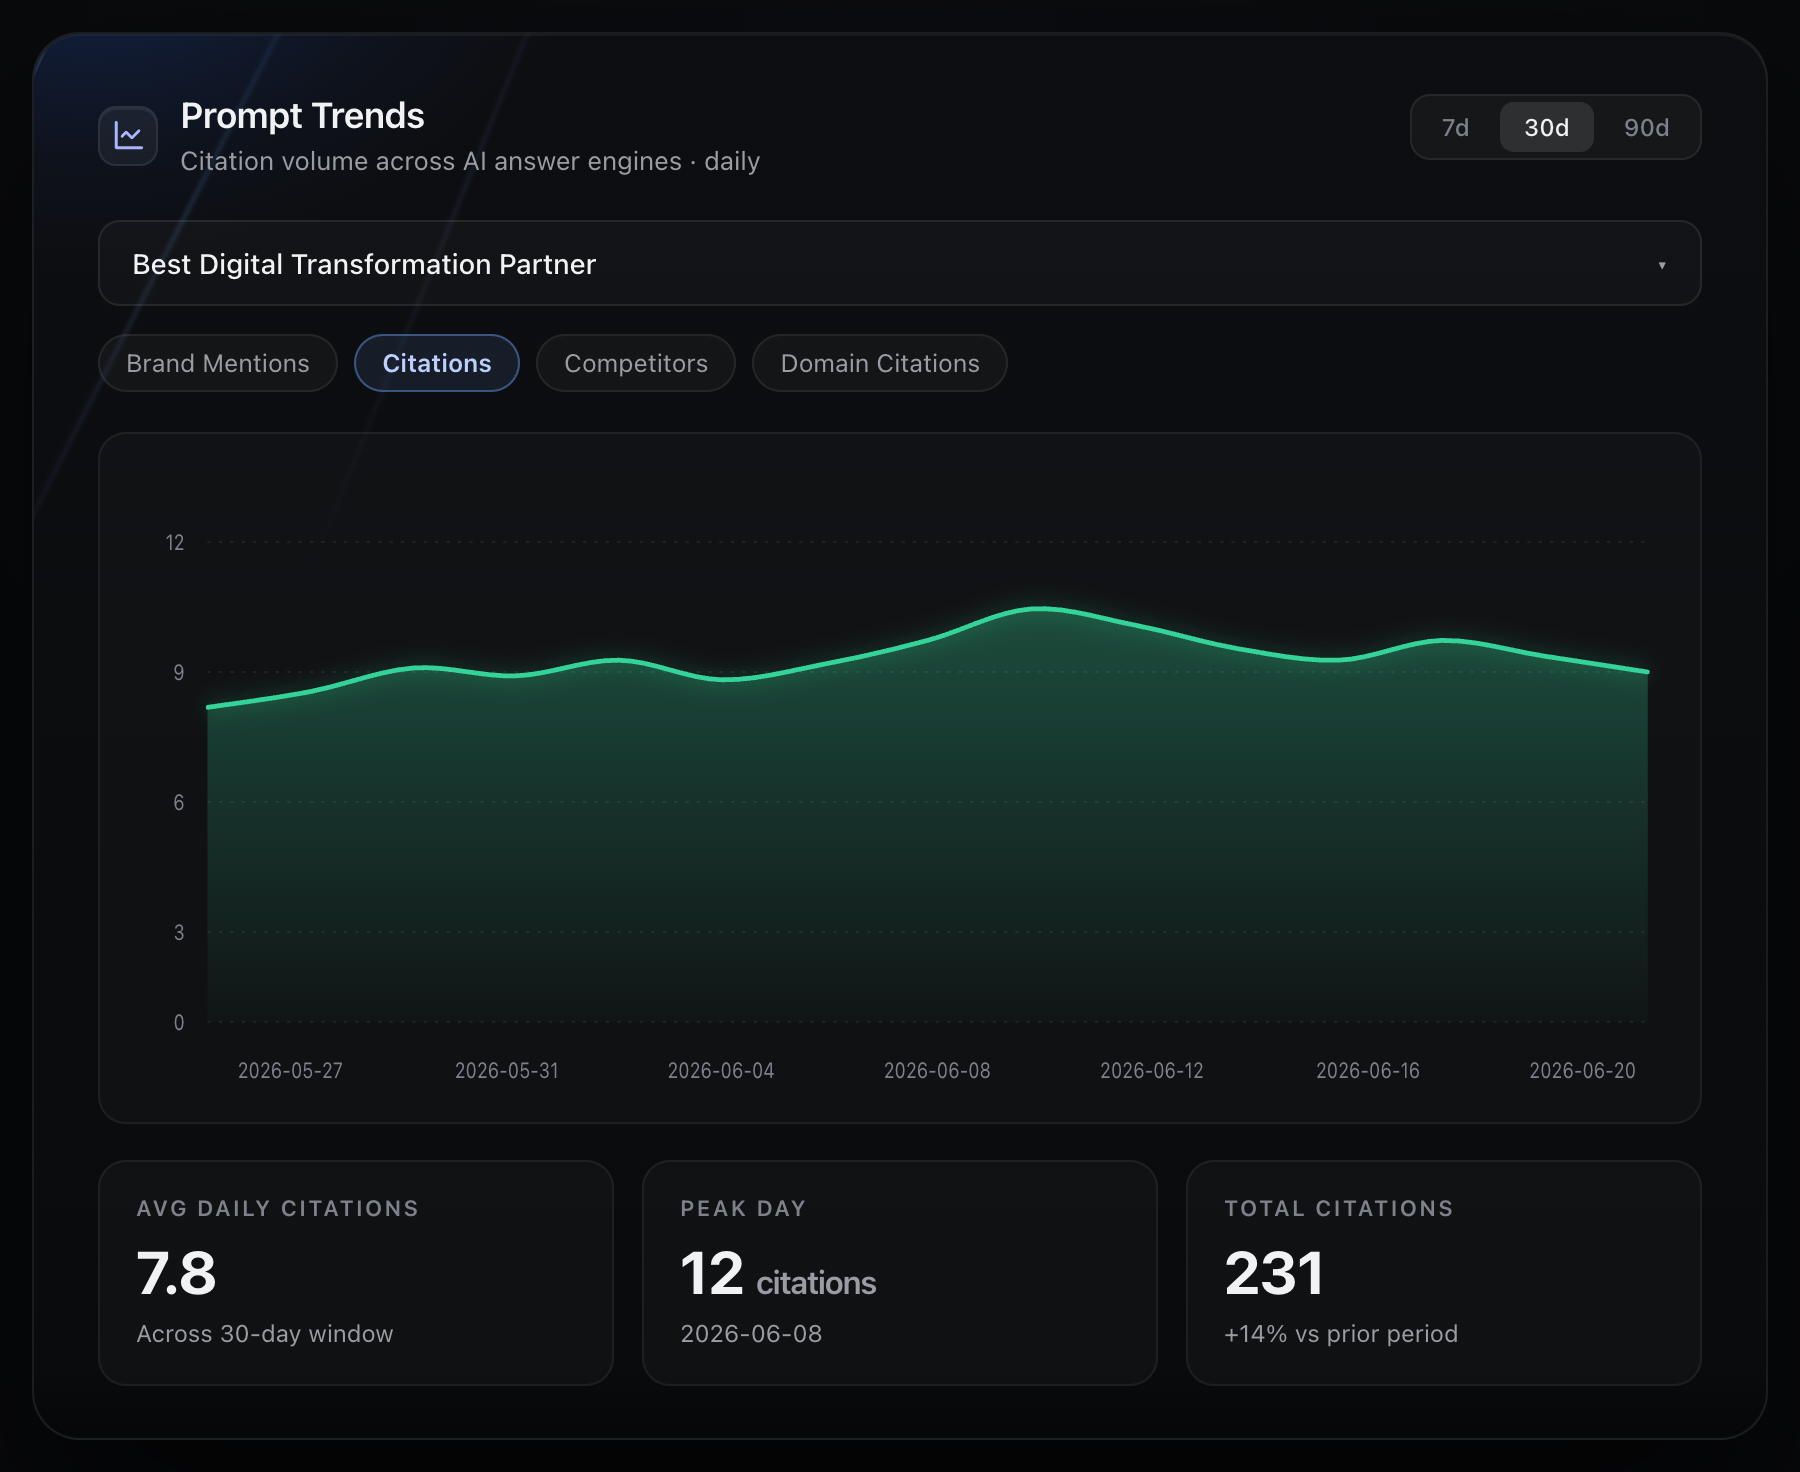Click the 231 total value
The height and width of the screenshot is (1472, 1800).
pos(1274,1273)
